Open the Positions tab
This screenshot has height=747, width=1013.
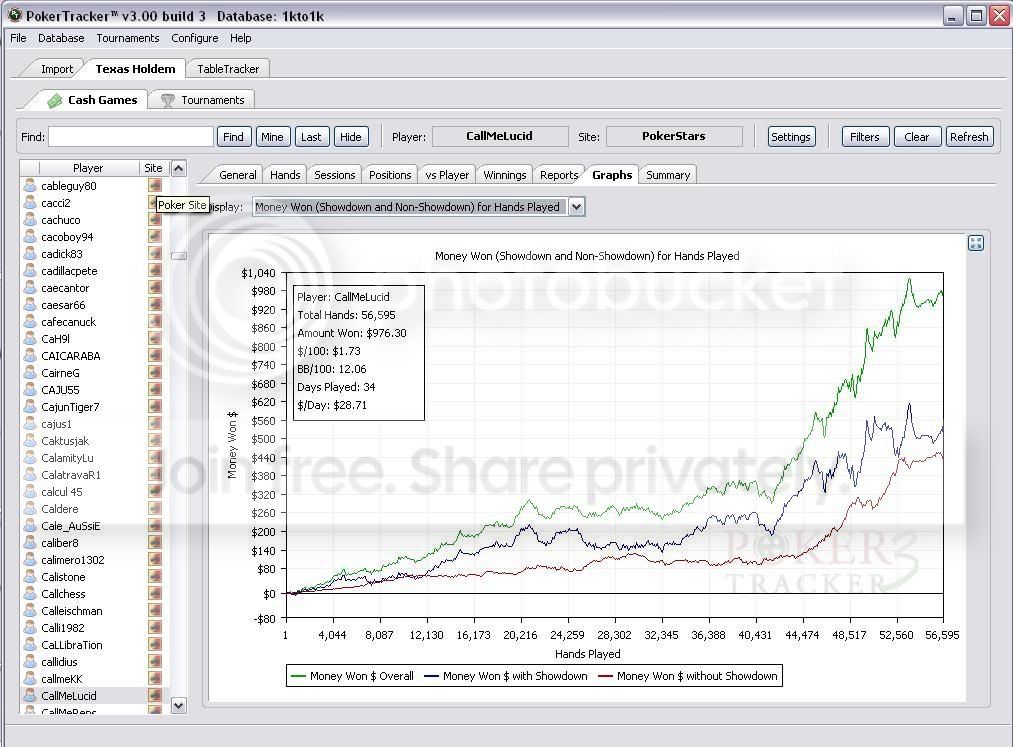coord(390,174)
